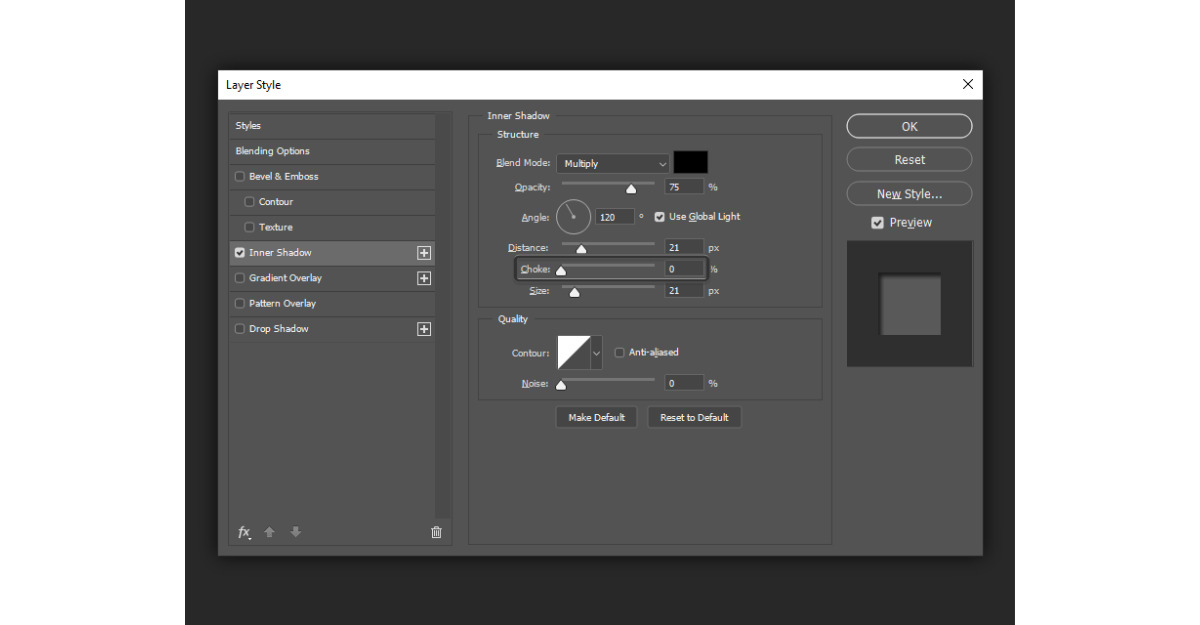The width and height of the screenshot is (1200, 625).
Task: Select the Bevel & Emboss entry
Action: click(333, 177)
